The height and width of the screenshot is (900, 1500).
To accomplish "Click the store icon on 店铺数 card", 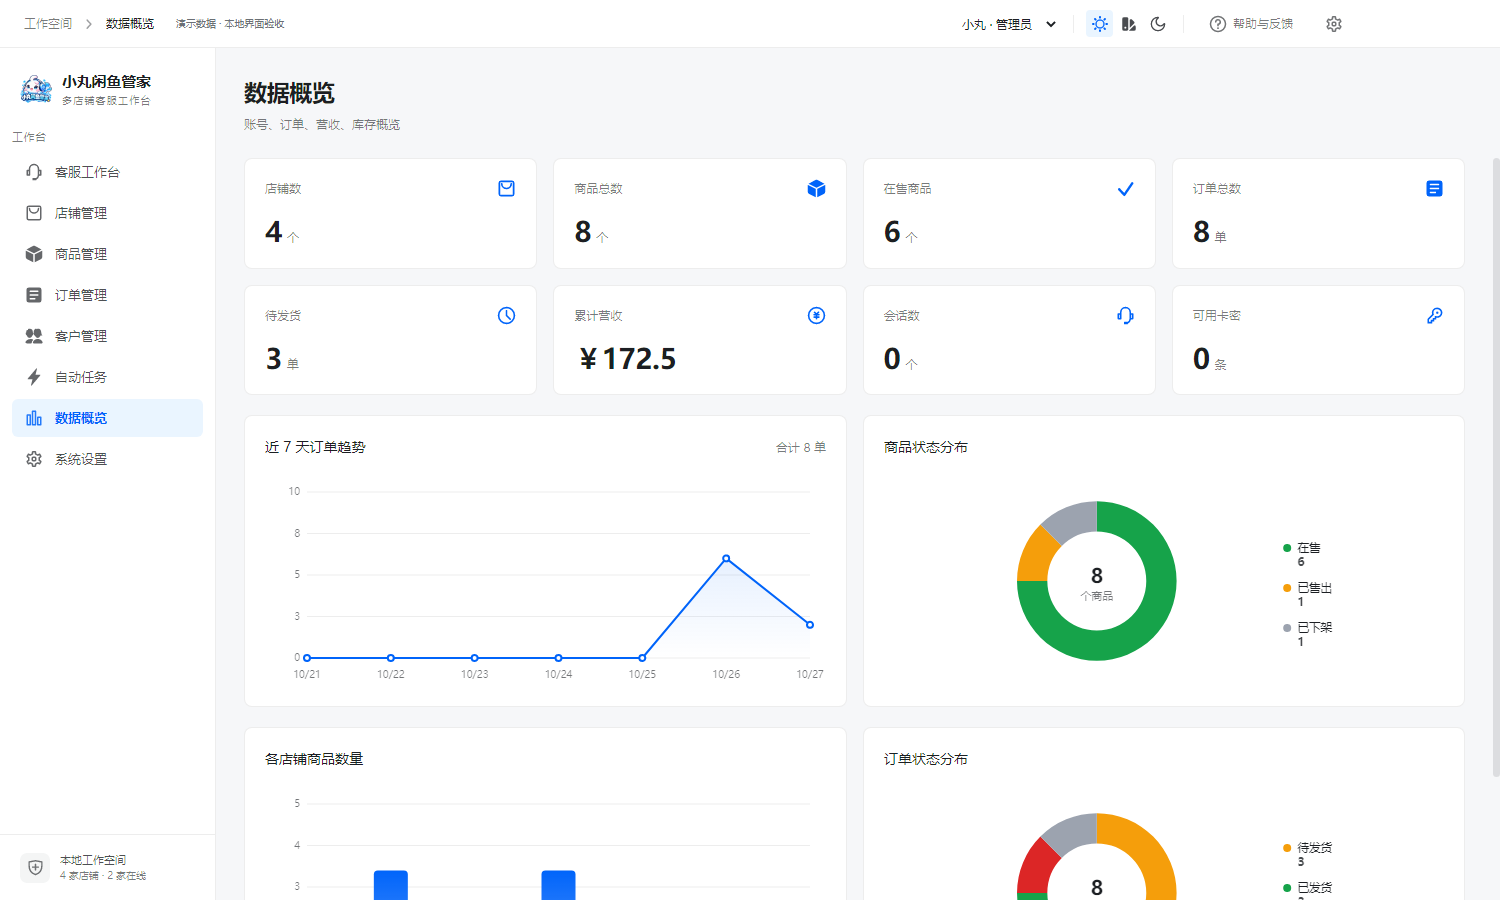I will click(x=507, y=189).
